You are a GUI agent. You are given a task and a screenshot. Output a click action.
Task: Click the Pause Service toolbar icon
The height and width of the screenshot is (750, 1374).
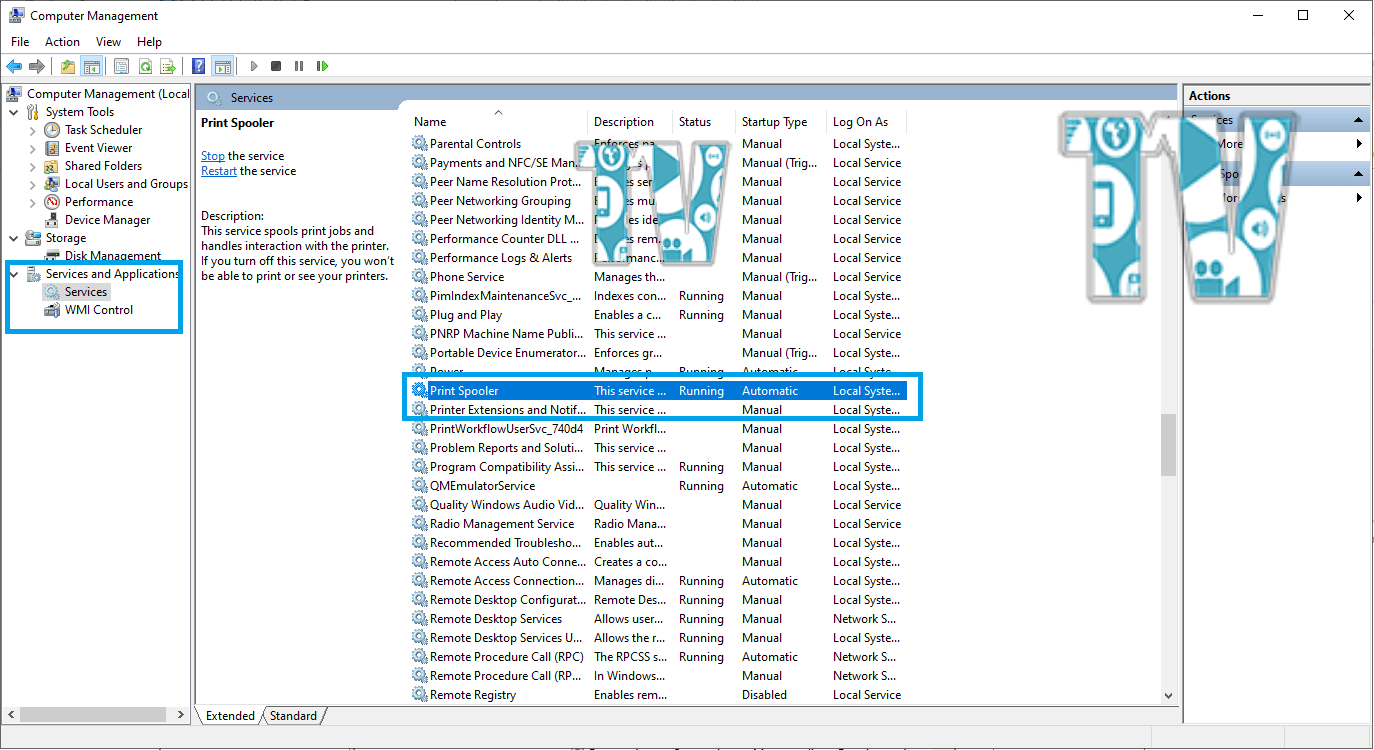(299, 66)
